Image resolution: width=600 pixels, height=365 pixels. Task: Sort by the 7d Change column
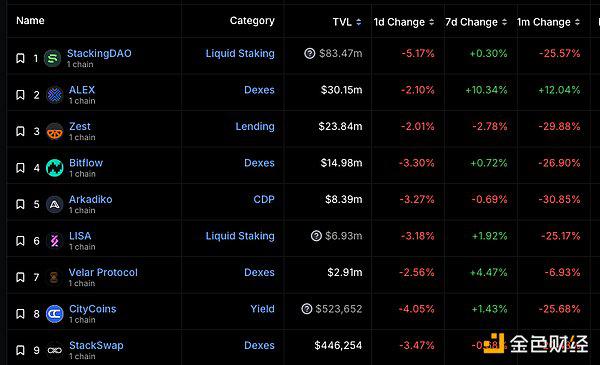click(476, 22)
